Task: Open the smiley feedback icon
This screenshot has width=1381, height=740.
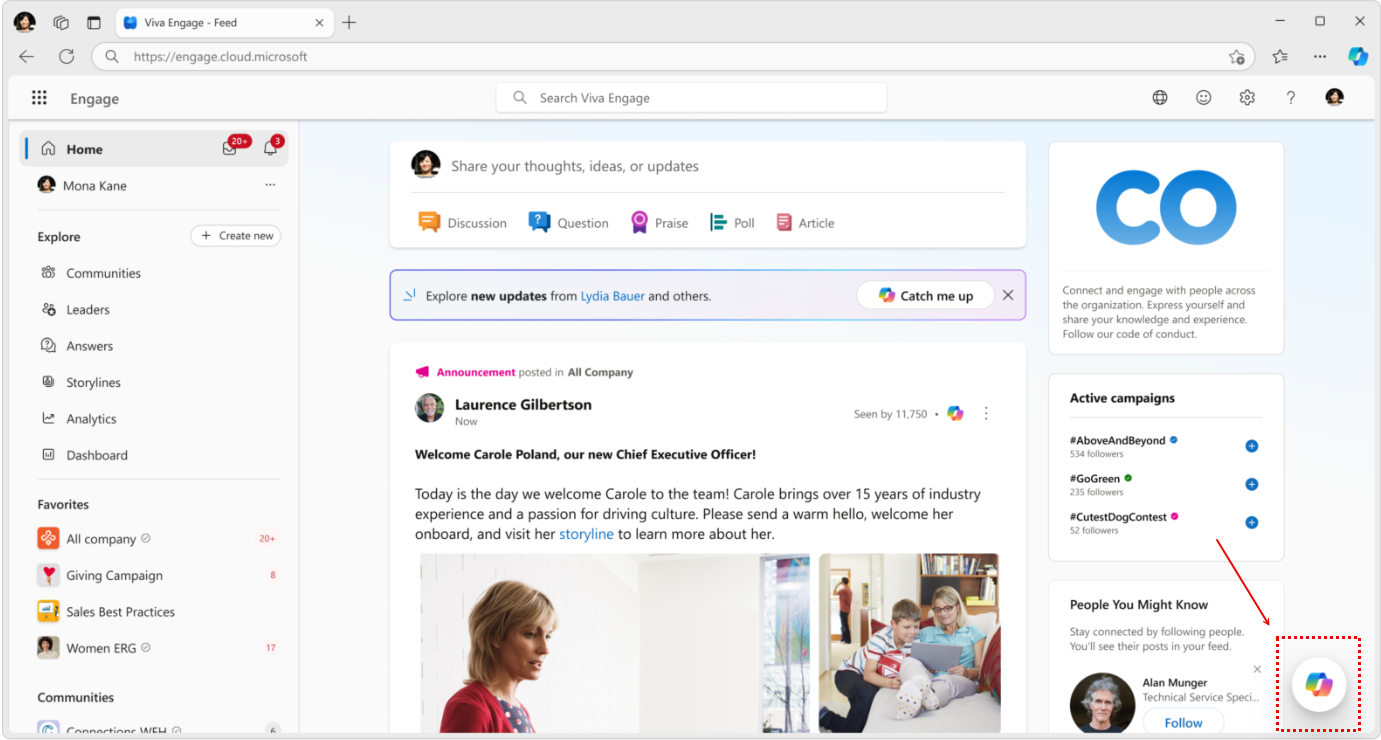Action: pyautogui.click(x=1204, y=98)
